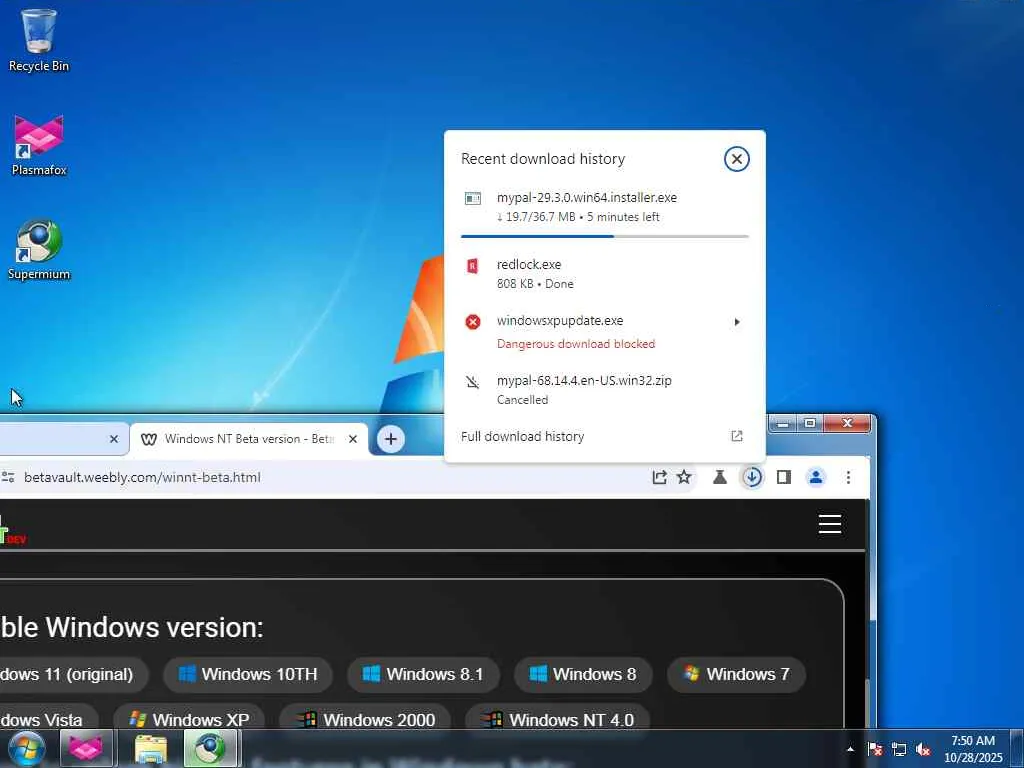Select the Windows 8.1 version button
1024x768 pixels.
coord(423,674)
